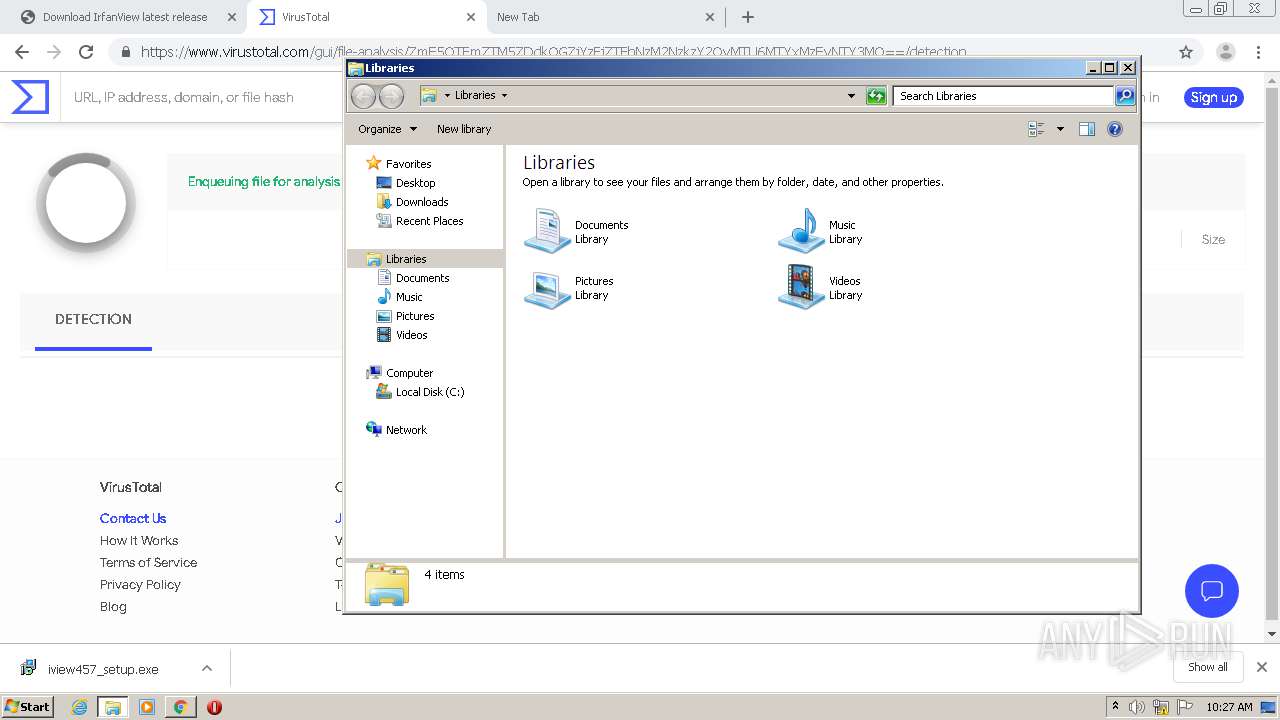
Task: Click Chrome taskbar icon
Action: [x=180, y=707]
